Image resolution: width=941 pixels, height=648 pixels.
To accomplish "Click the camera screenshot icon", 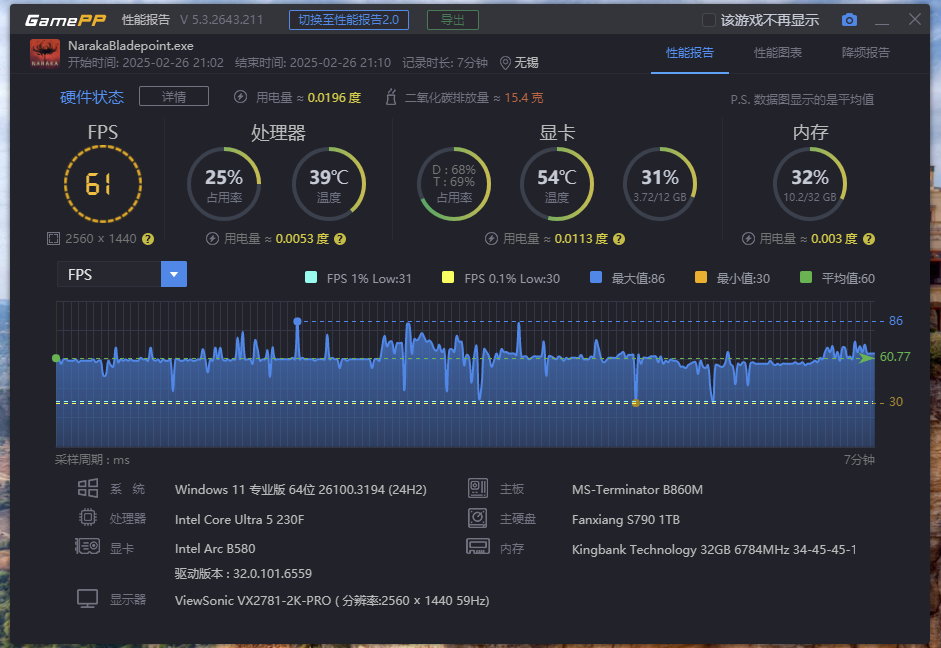I will (x=849, y=20).
